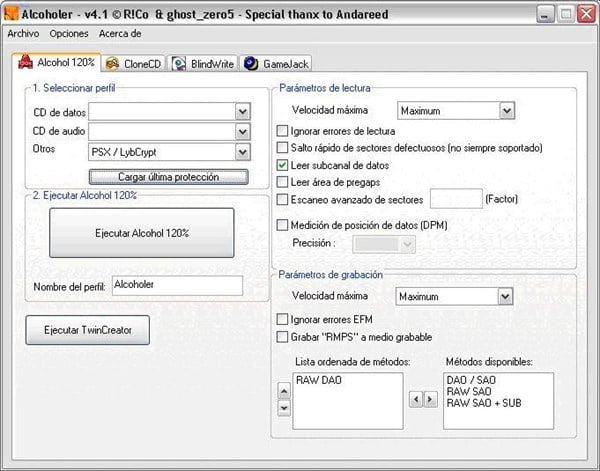Enable Medición de posición de datos (DPM)
The height and width of the screenshot is (471, 600).
click(282, 225)
